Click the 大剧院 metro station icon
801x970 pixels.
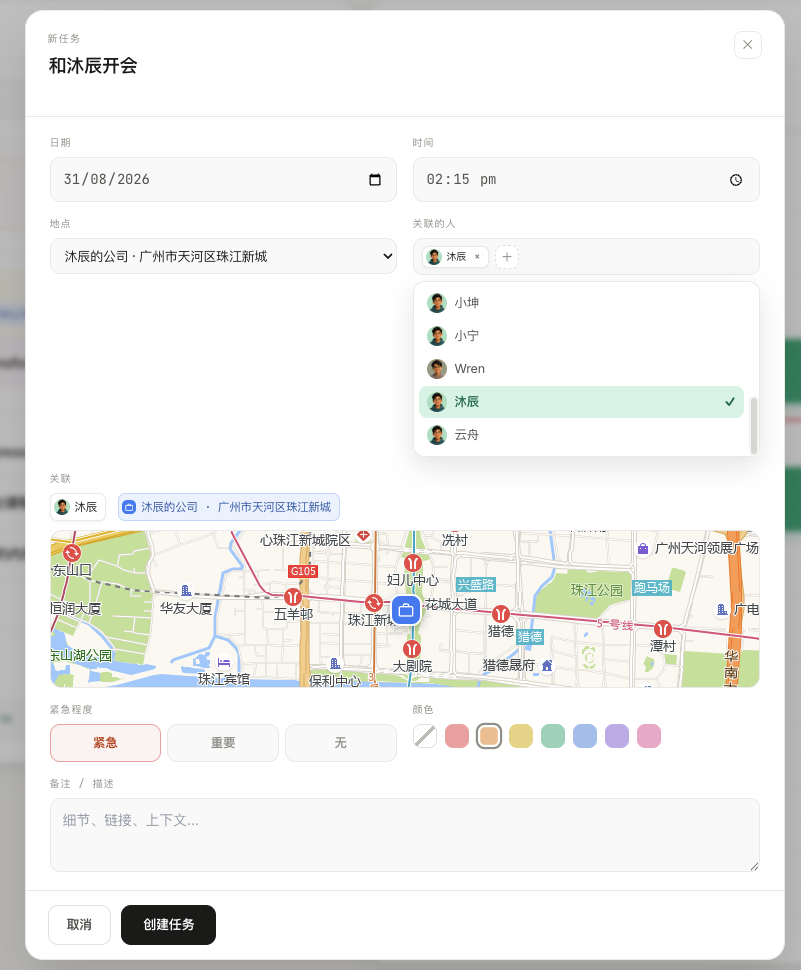click(412, 648)
